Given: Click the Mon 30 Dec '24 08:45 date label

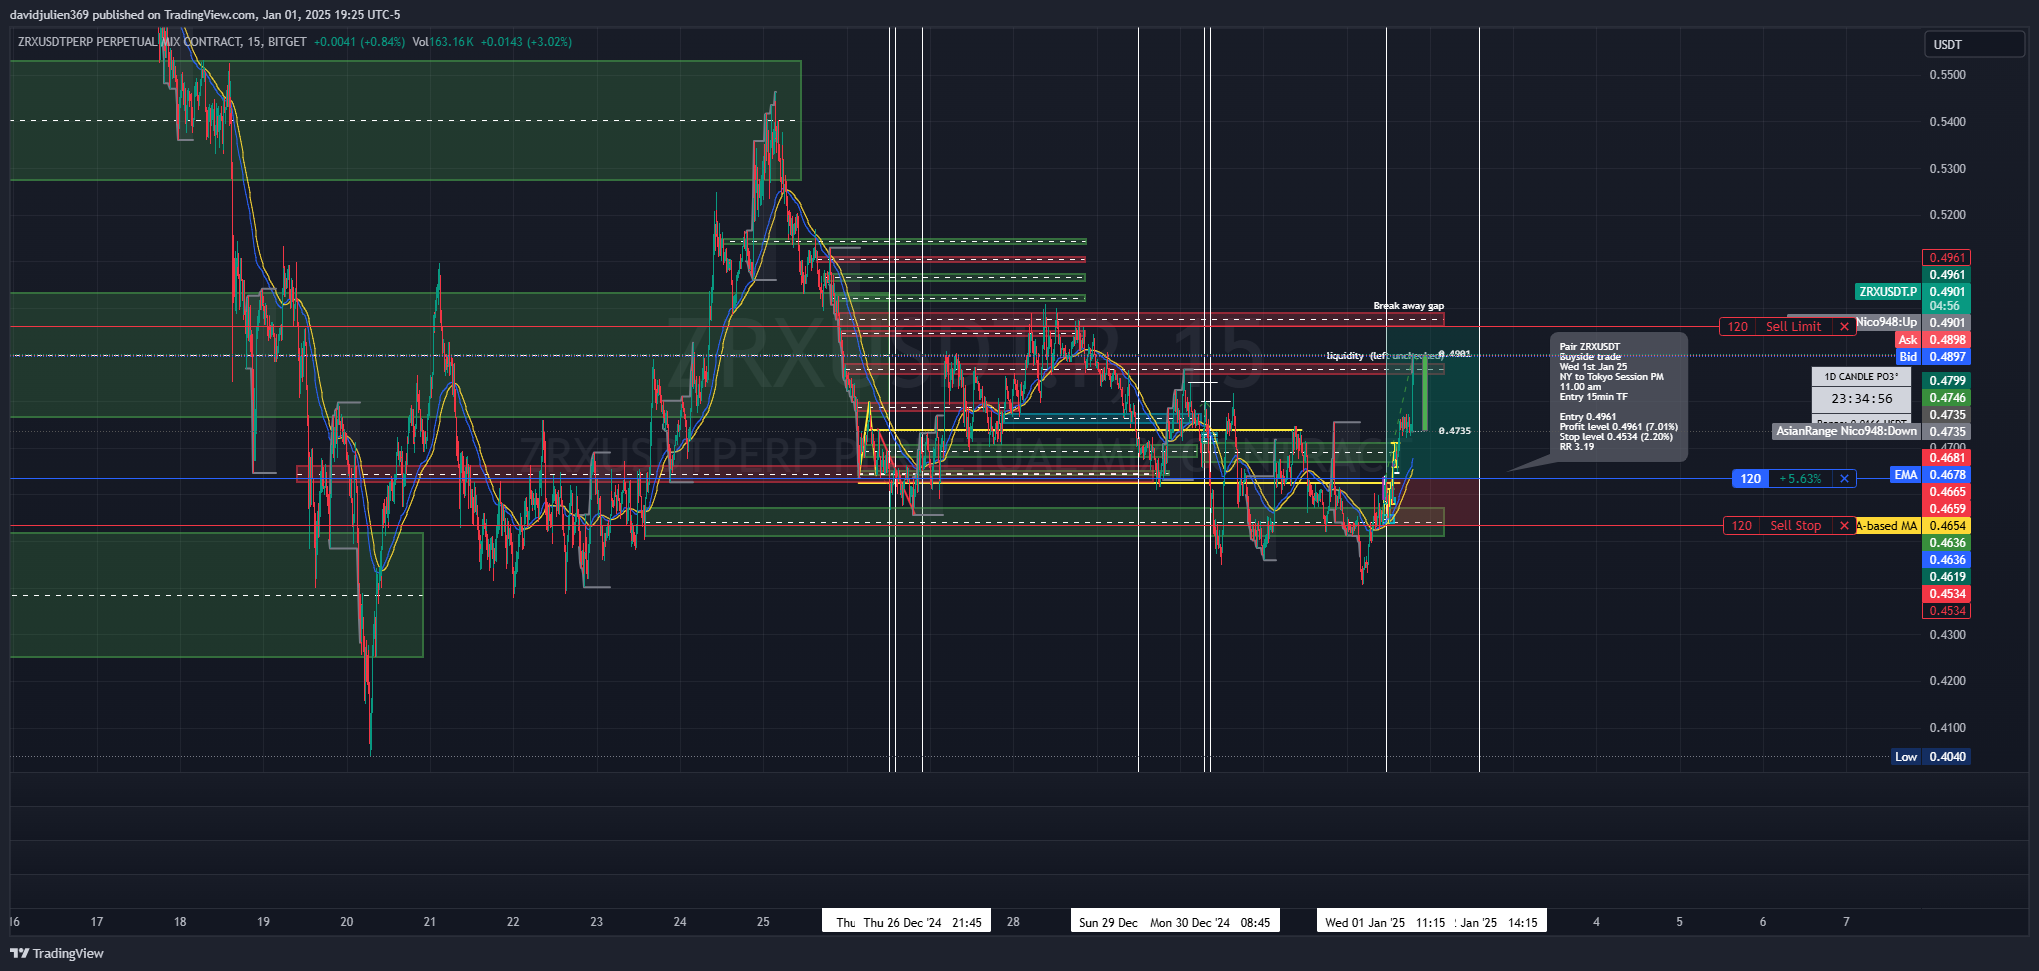Looking at the screenshot, I should [1210, 922].
